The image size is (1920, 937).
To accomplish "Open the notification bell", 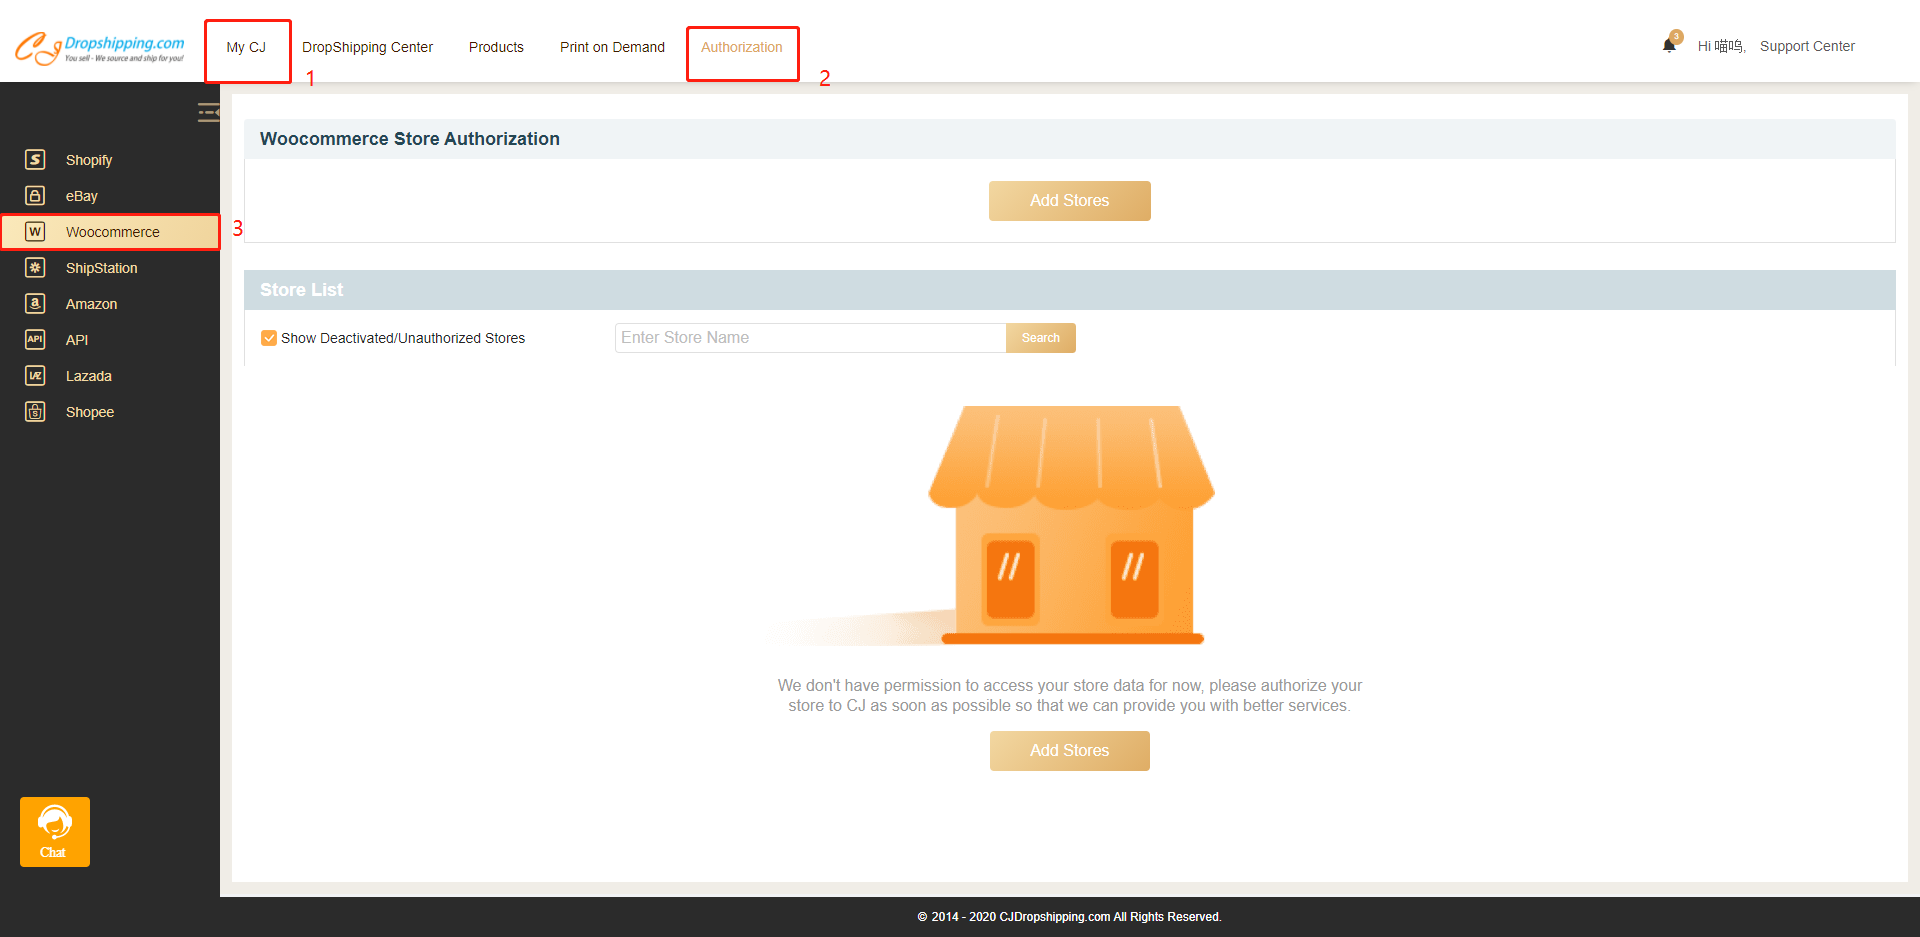I will [1669, 45].
